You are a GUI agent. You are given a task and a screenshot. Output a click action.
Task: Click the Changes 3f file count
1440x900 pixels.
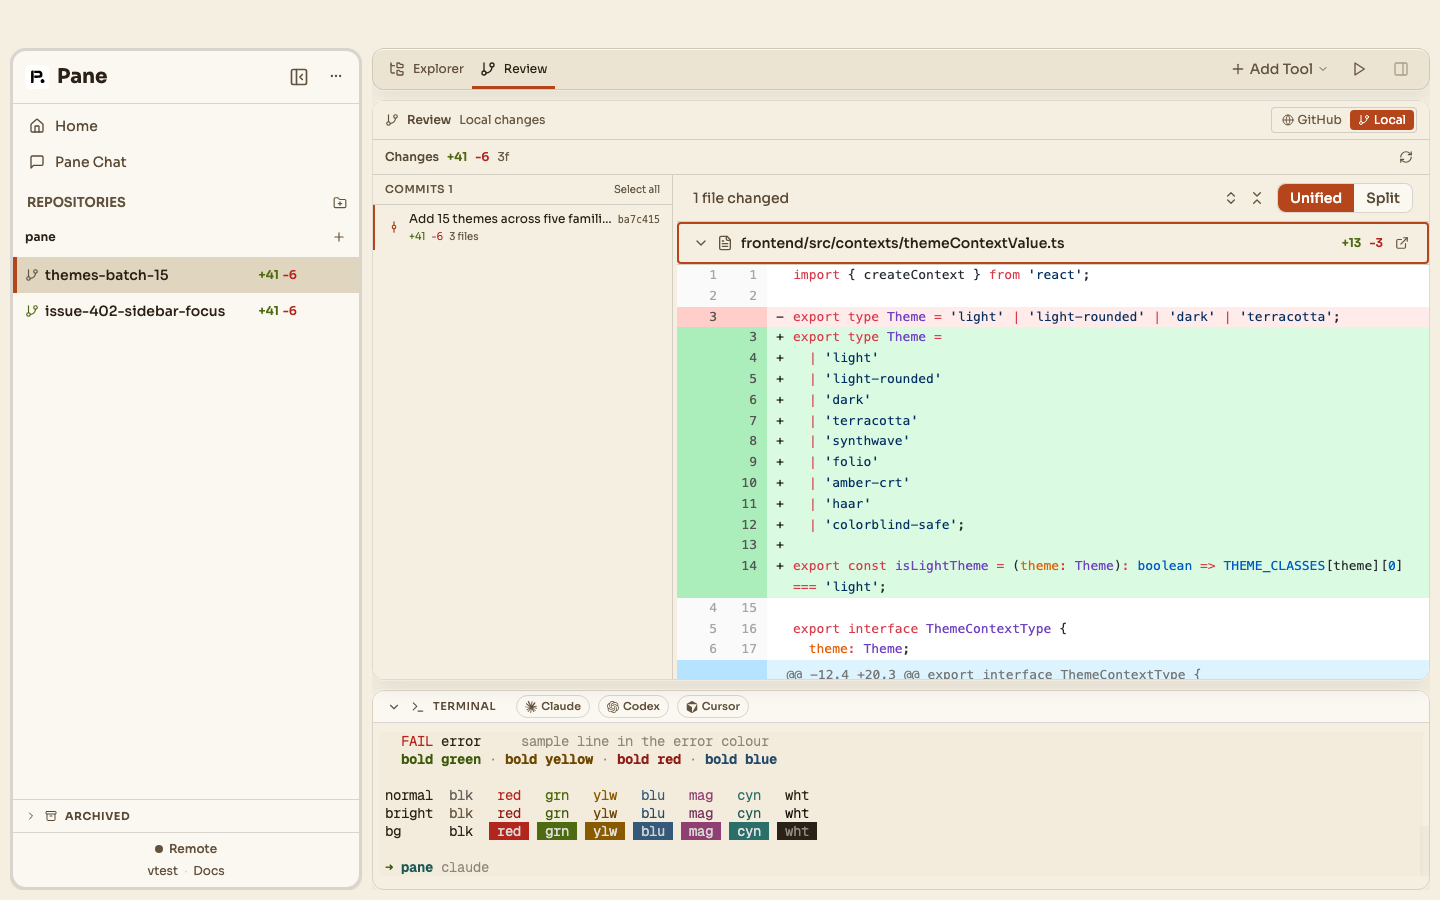[x=504, y=157]
